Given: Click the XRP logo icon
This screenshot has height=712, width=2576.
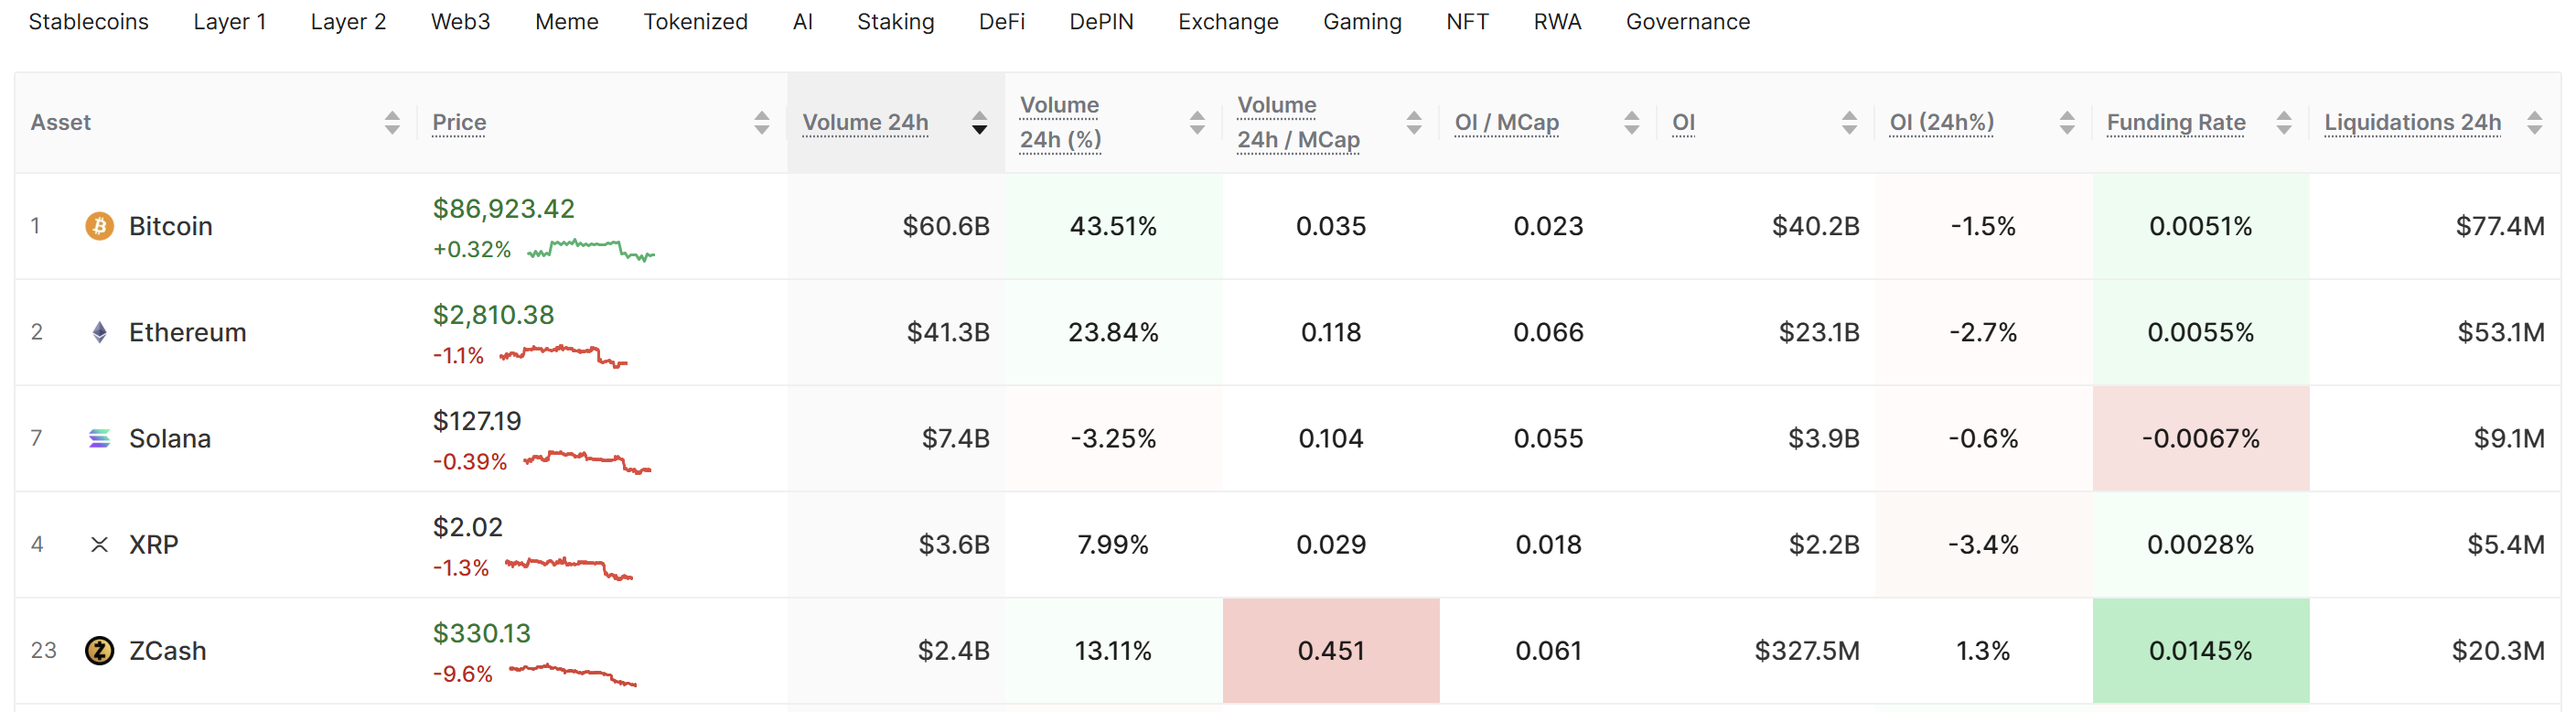Looking at the screenshot, I should pyautogui.click(x=99, y=544).
